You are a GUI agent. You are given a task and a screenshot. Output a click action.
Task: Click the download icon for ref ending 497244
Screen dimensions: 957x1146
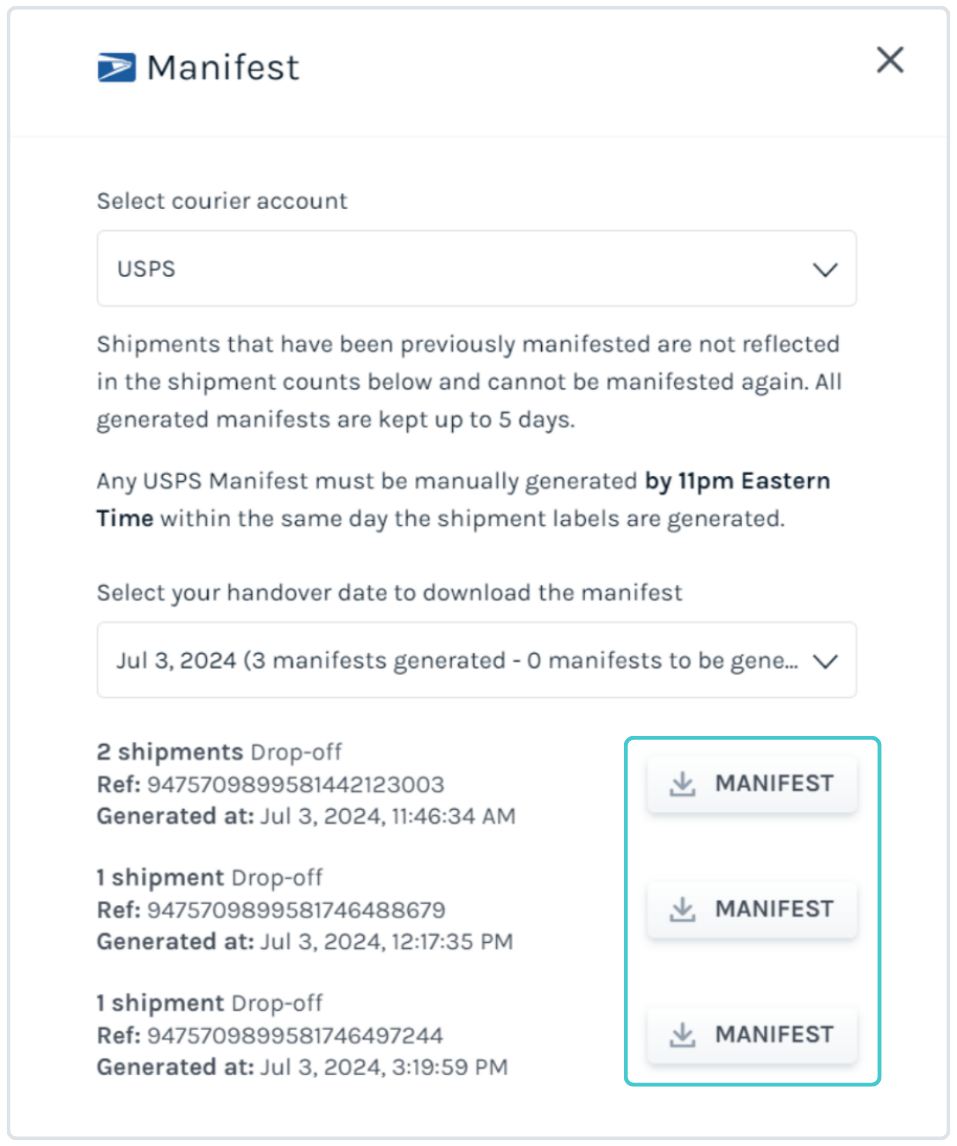[682, 1035]
